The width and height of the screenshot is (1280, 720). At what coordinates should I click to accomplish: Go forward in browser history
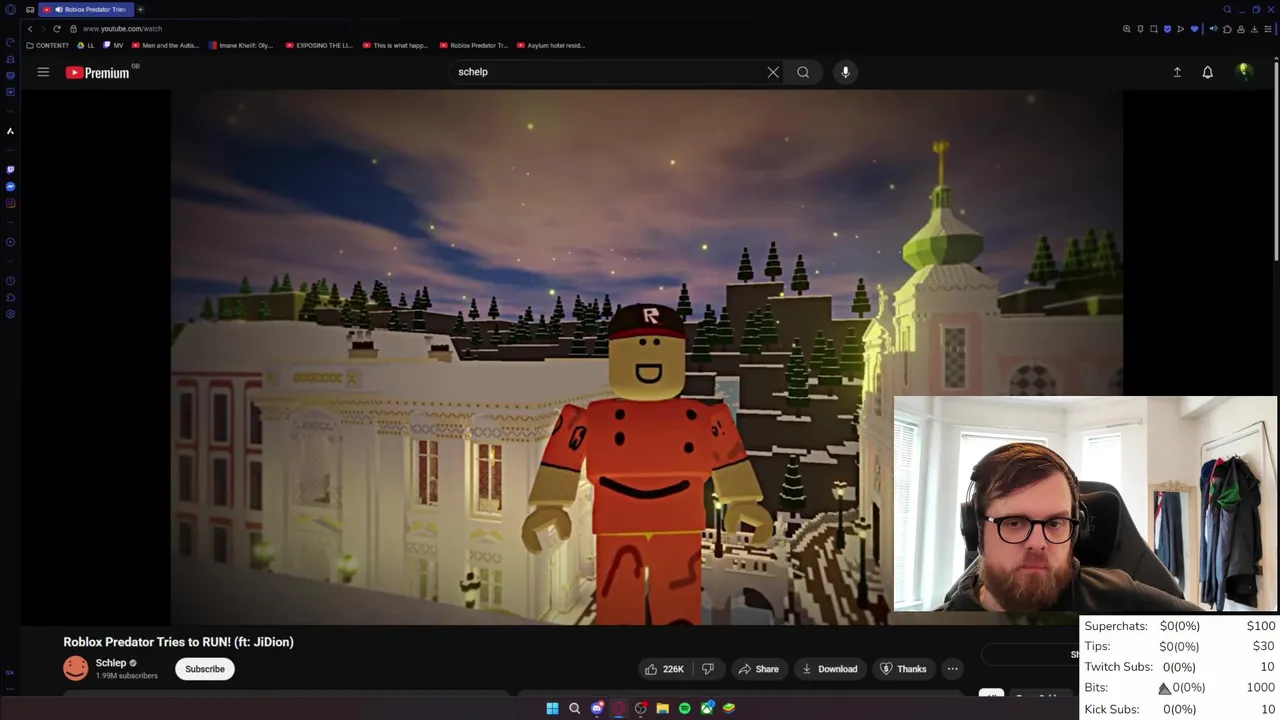[x=43, y=29]
